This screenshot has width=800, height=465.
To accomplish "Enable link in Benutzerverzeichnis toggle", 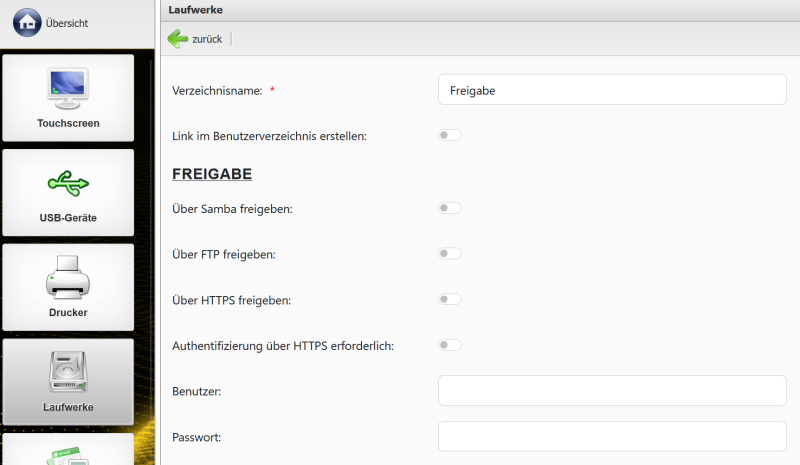I will pyautogui.click(x=450, y=135).
